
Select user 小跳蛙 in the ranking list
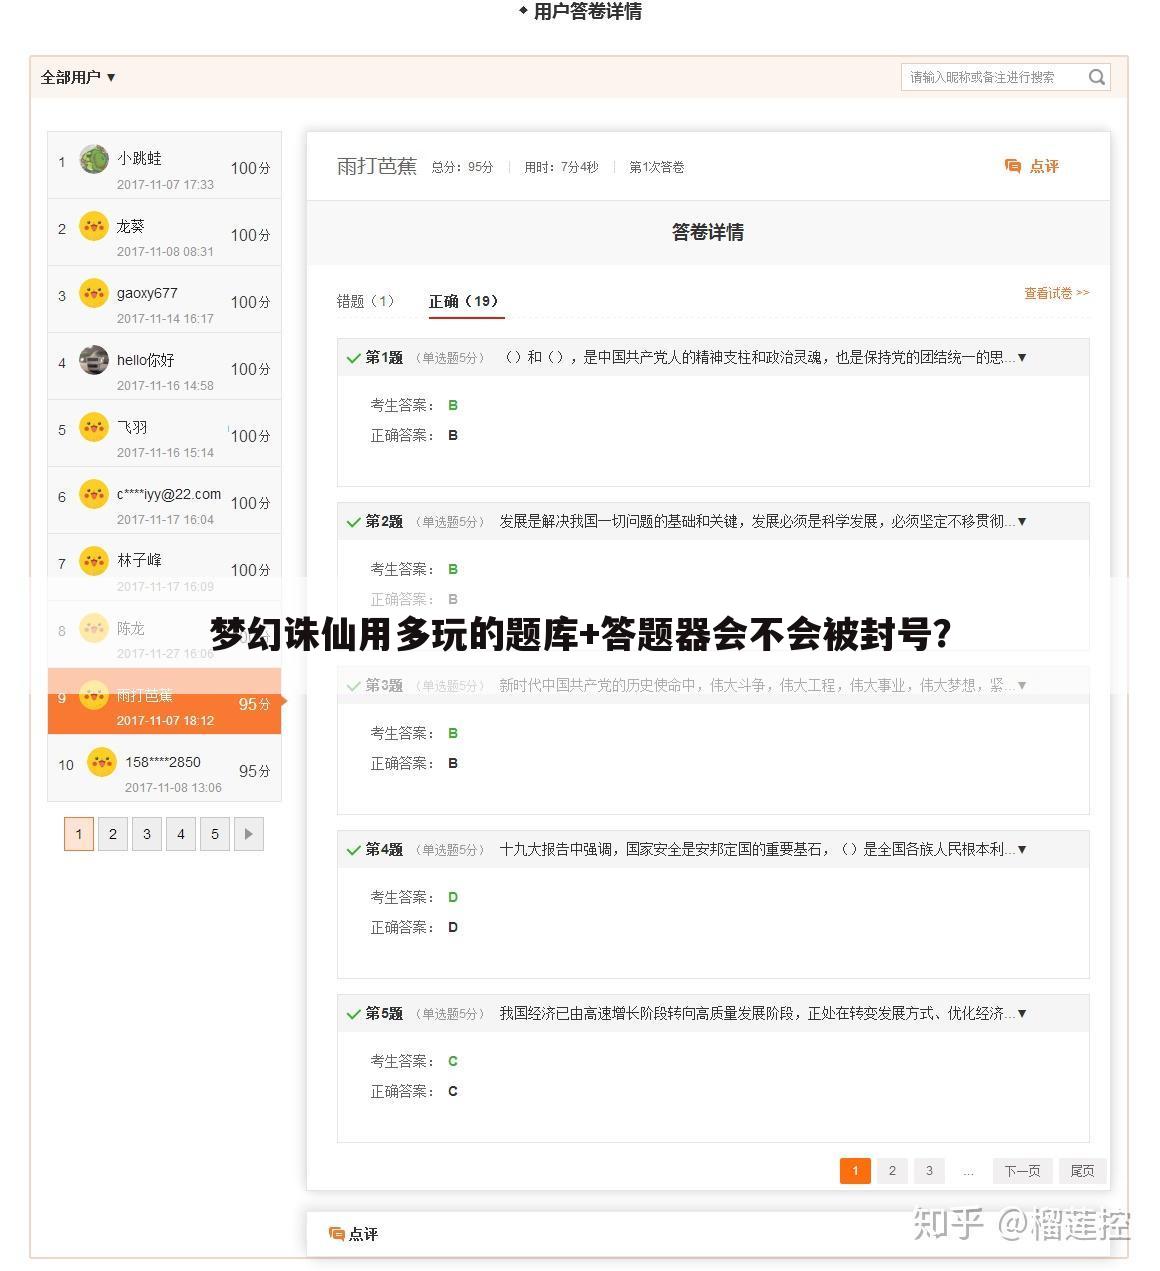point(164,165)
